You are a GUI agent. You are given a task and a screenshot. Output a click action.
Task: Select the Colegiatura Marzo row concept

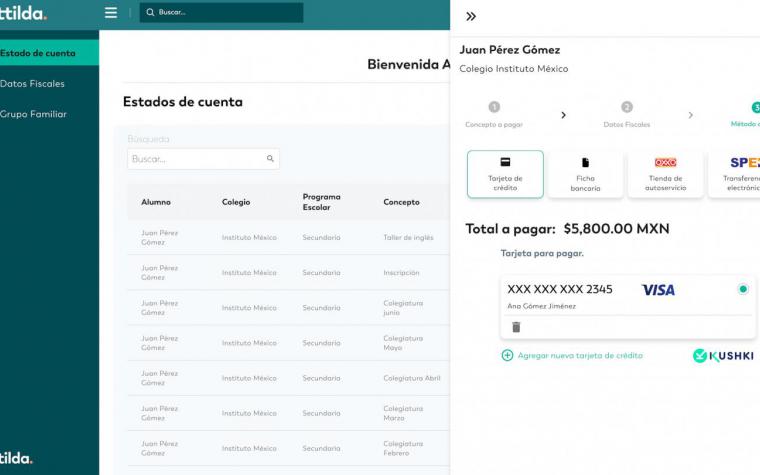(403, 413)
